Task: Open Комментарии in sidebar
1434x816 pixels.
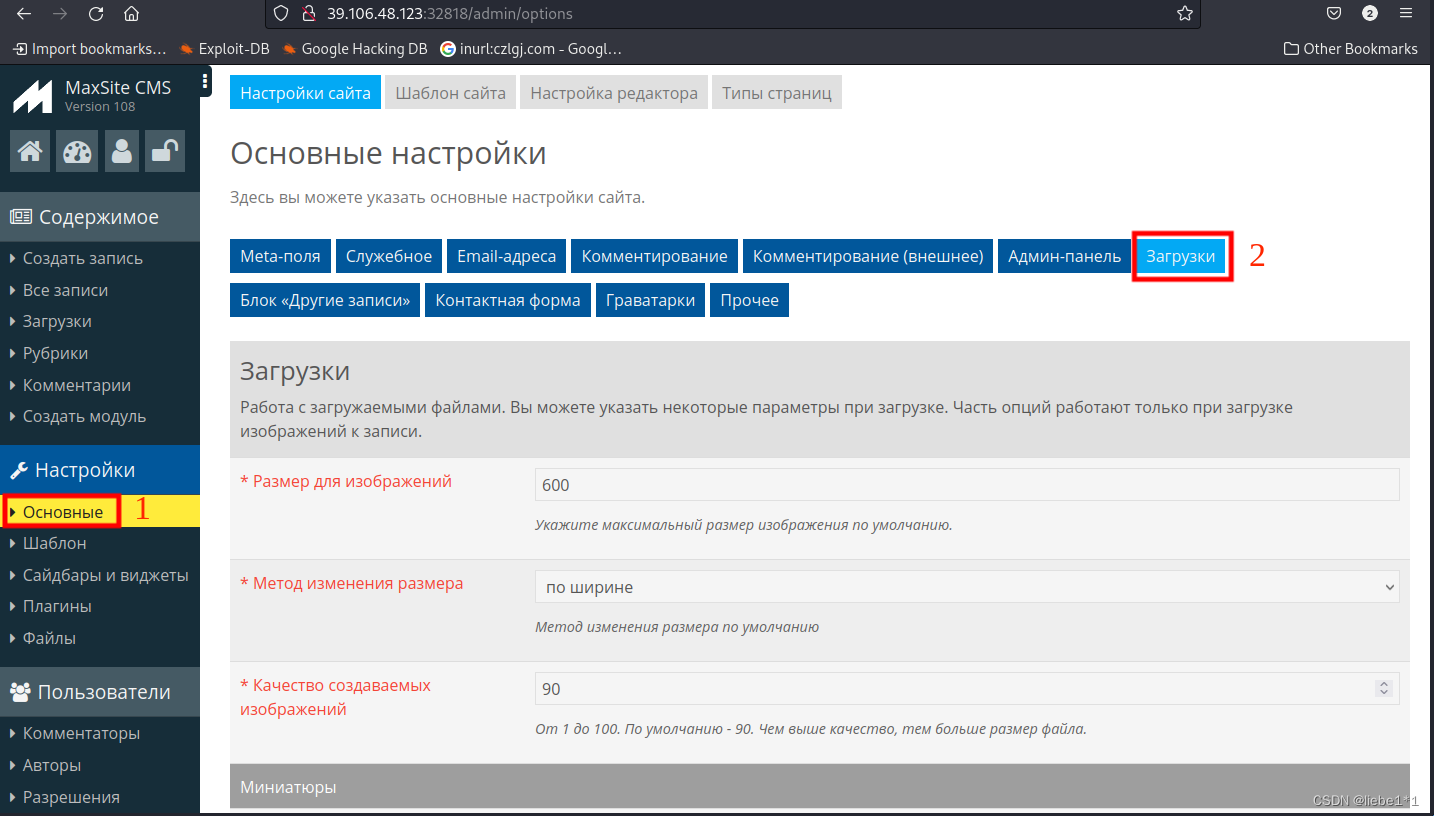Action: [x=77, y=385]
